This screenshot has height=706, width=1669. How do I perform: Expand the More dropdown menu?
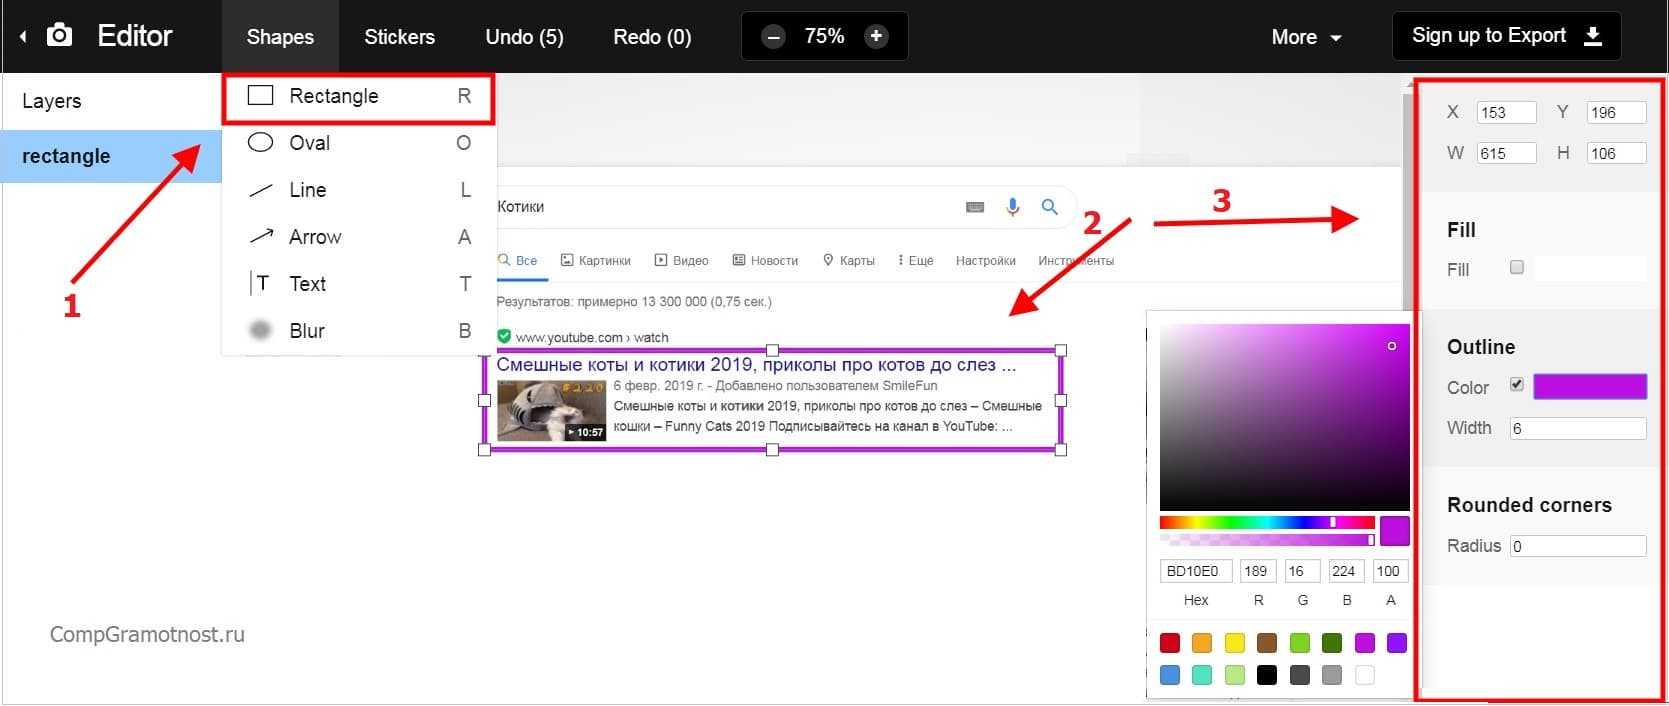point(1305,37)
